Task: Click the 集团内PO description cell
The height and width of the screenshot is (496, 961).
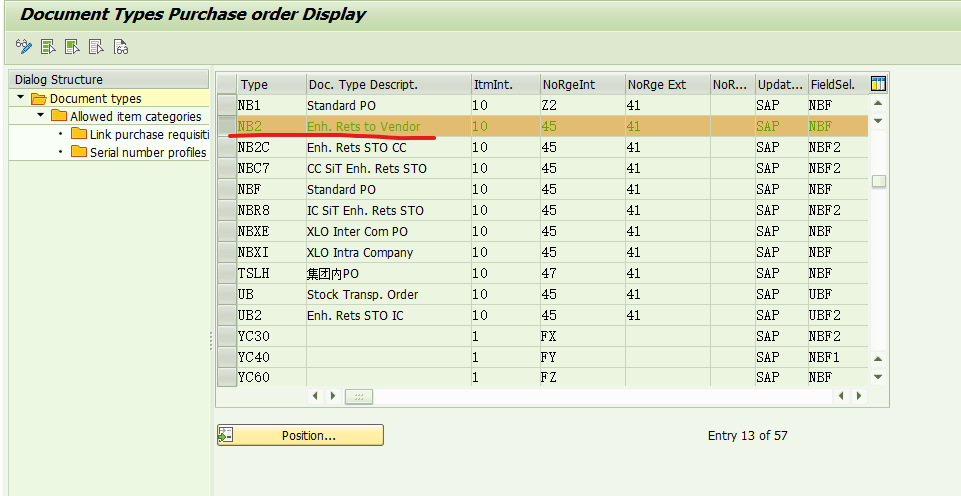Action: (x=389, y=273)
